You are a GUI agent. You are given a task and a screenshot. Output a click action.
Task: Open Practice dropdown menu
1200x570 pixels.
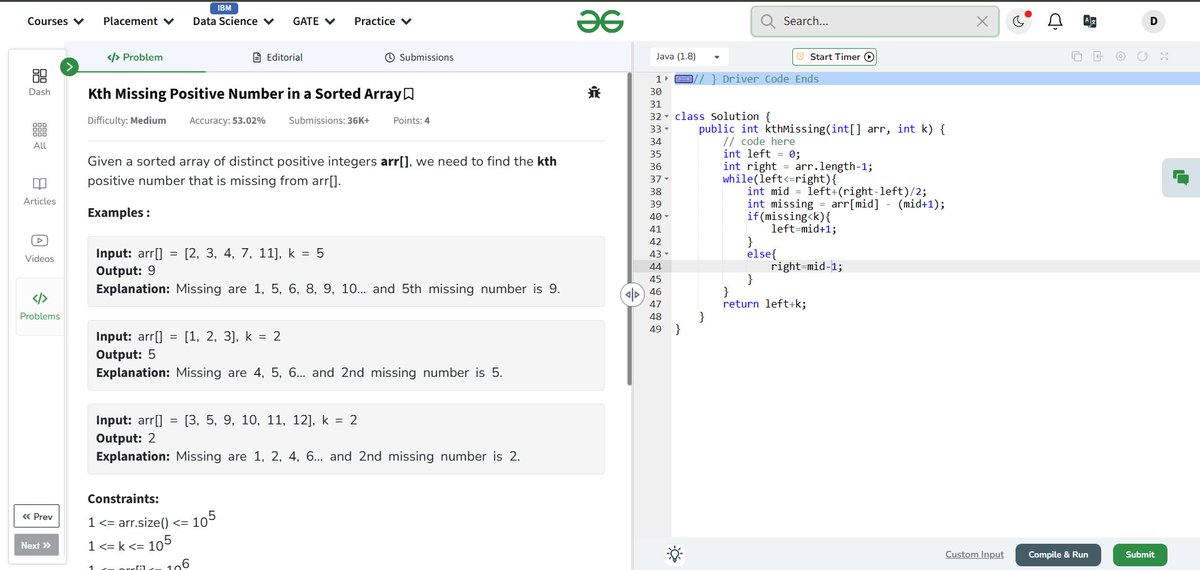point(383,21)
